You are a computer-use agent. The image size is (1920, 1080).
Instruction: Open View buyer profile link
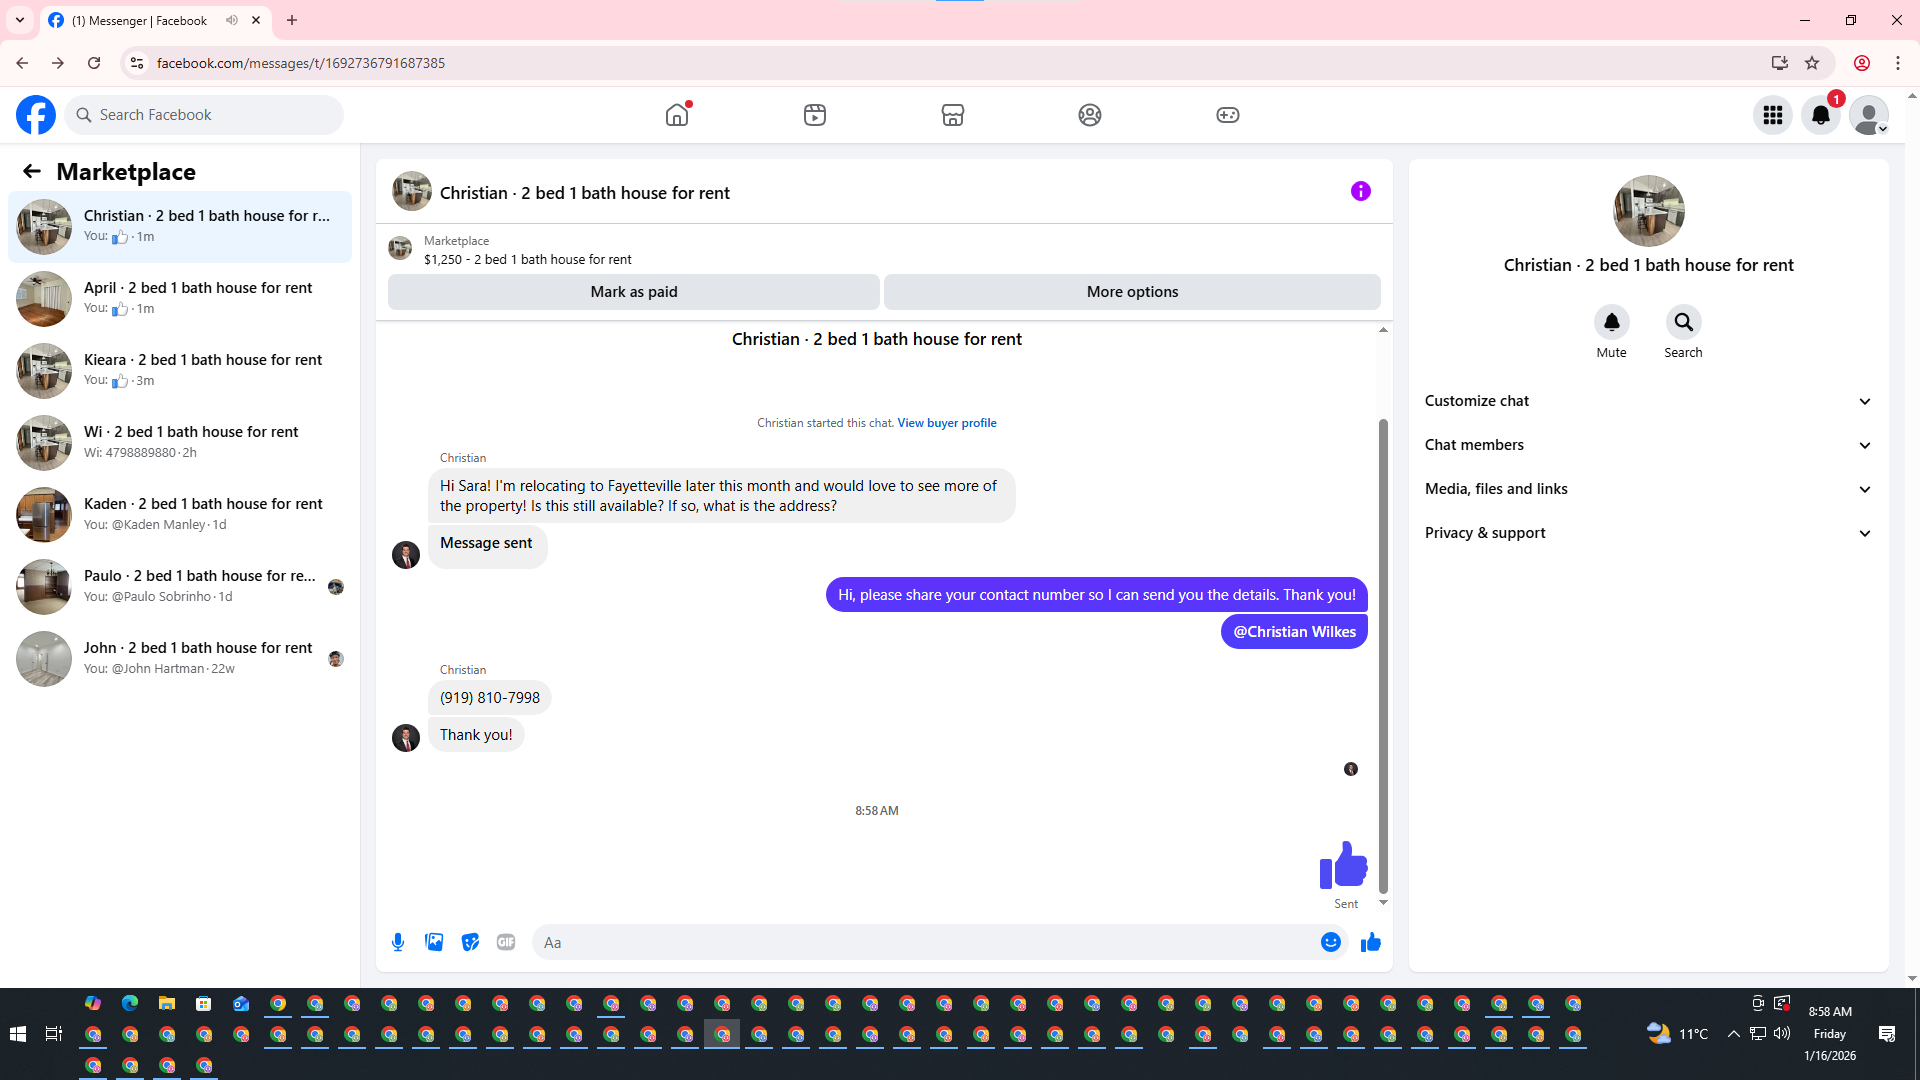click(x=946, y=423)
